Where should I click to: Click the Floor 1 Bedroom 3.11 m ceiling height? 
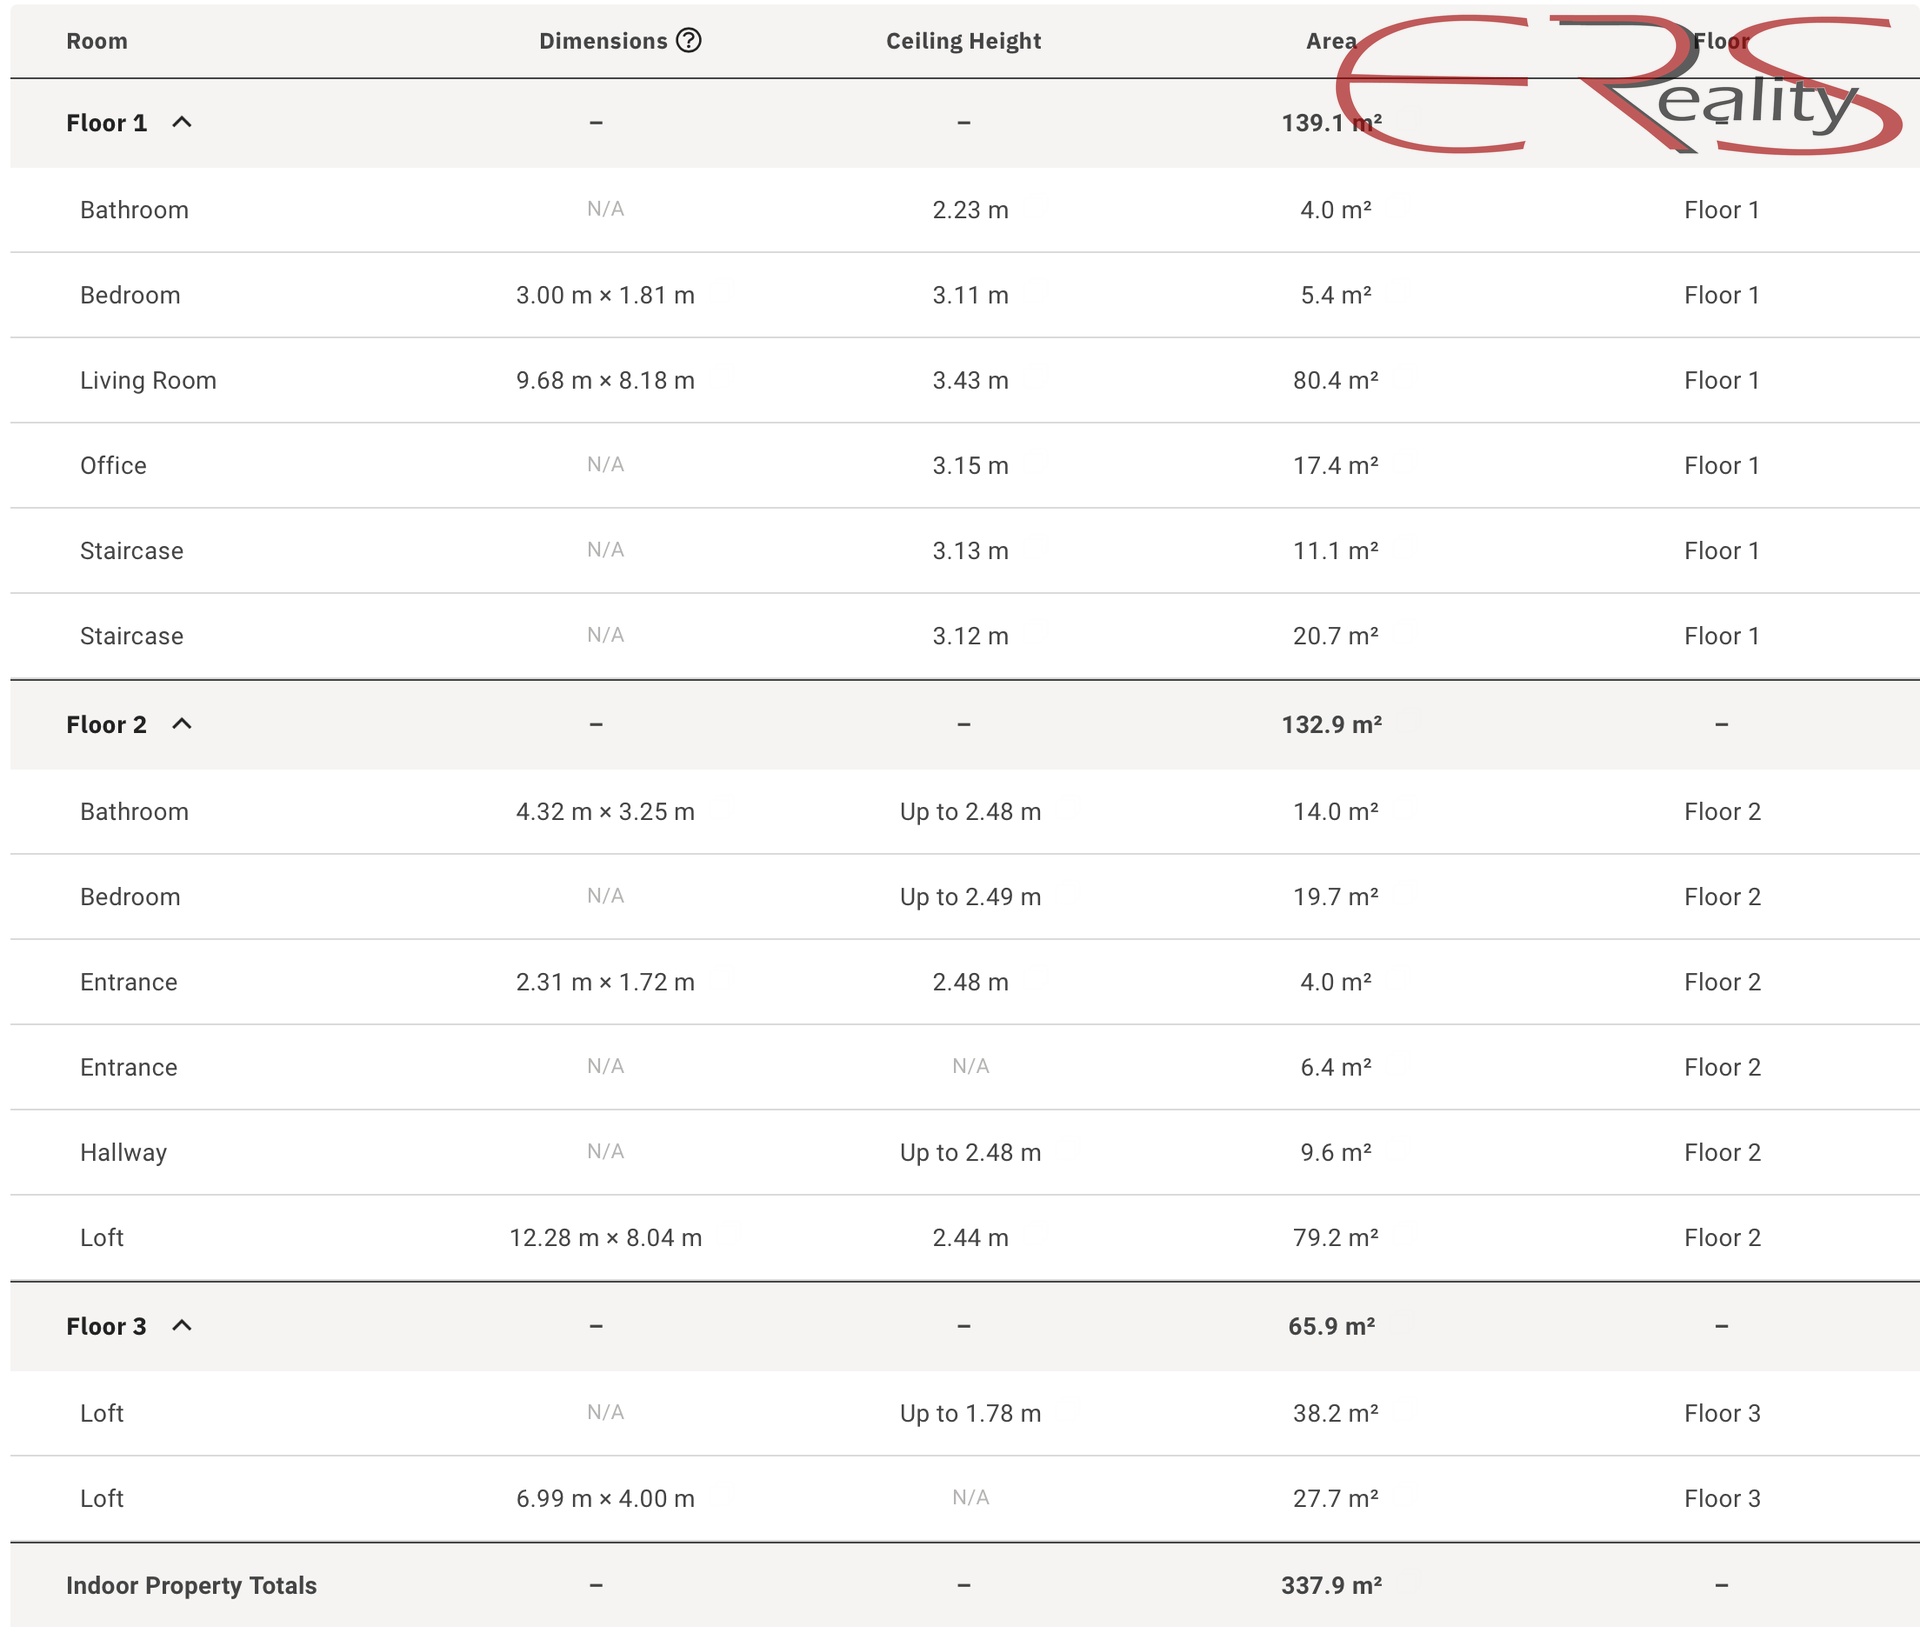pos(970,295)
